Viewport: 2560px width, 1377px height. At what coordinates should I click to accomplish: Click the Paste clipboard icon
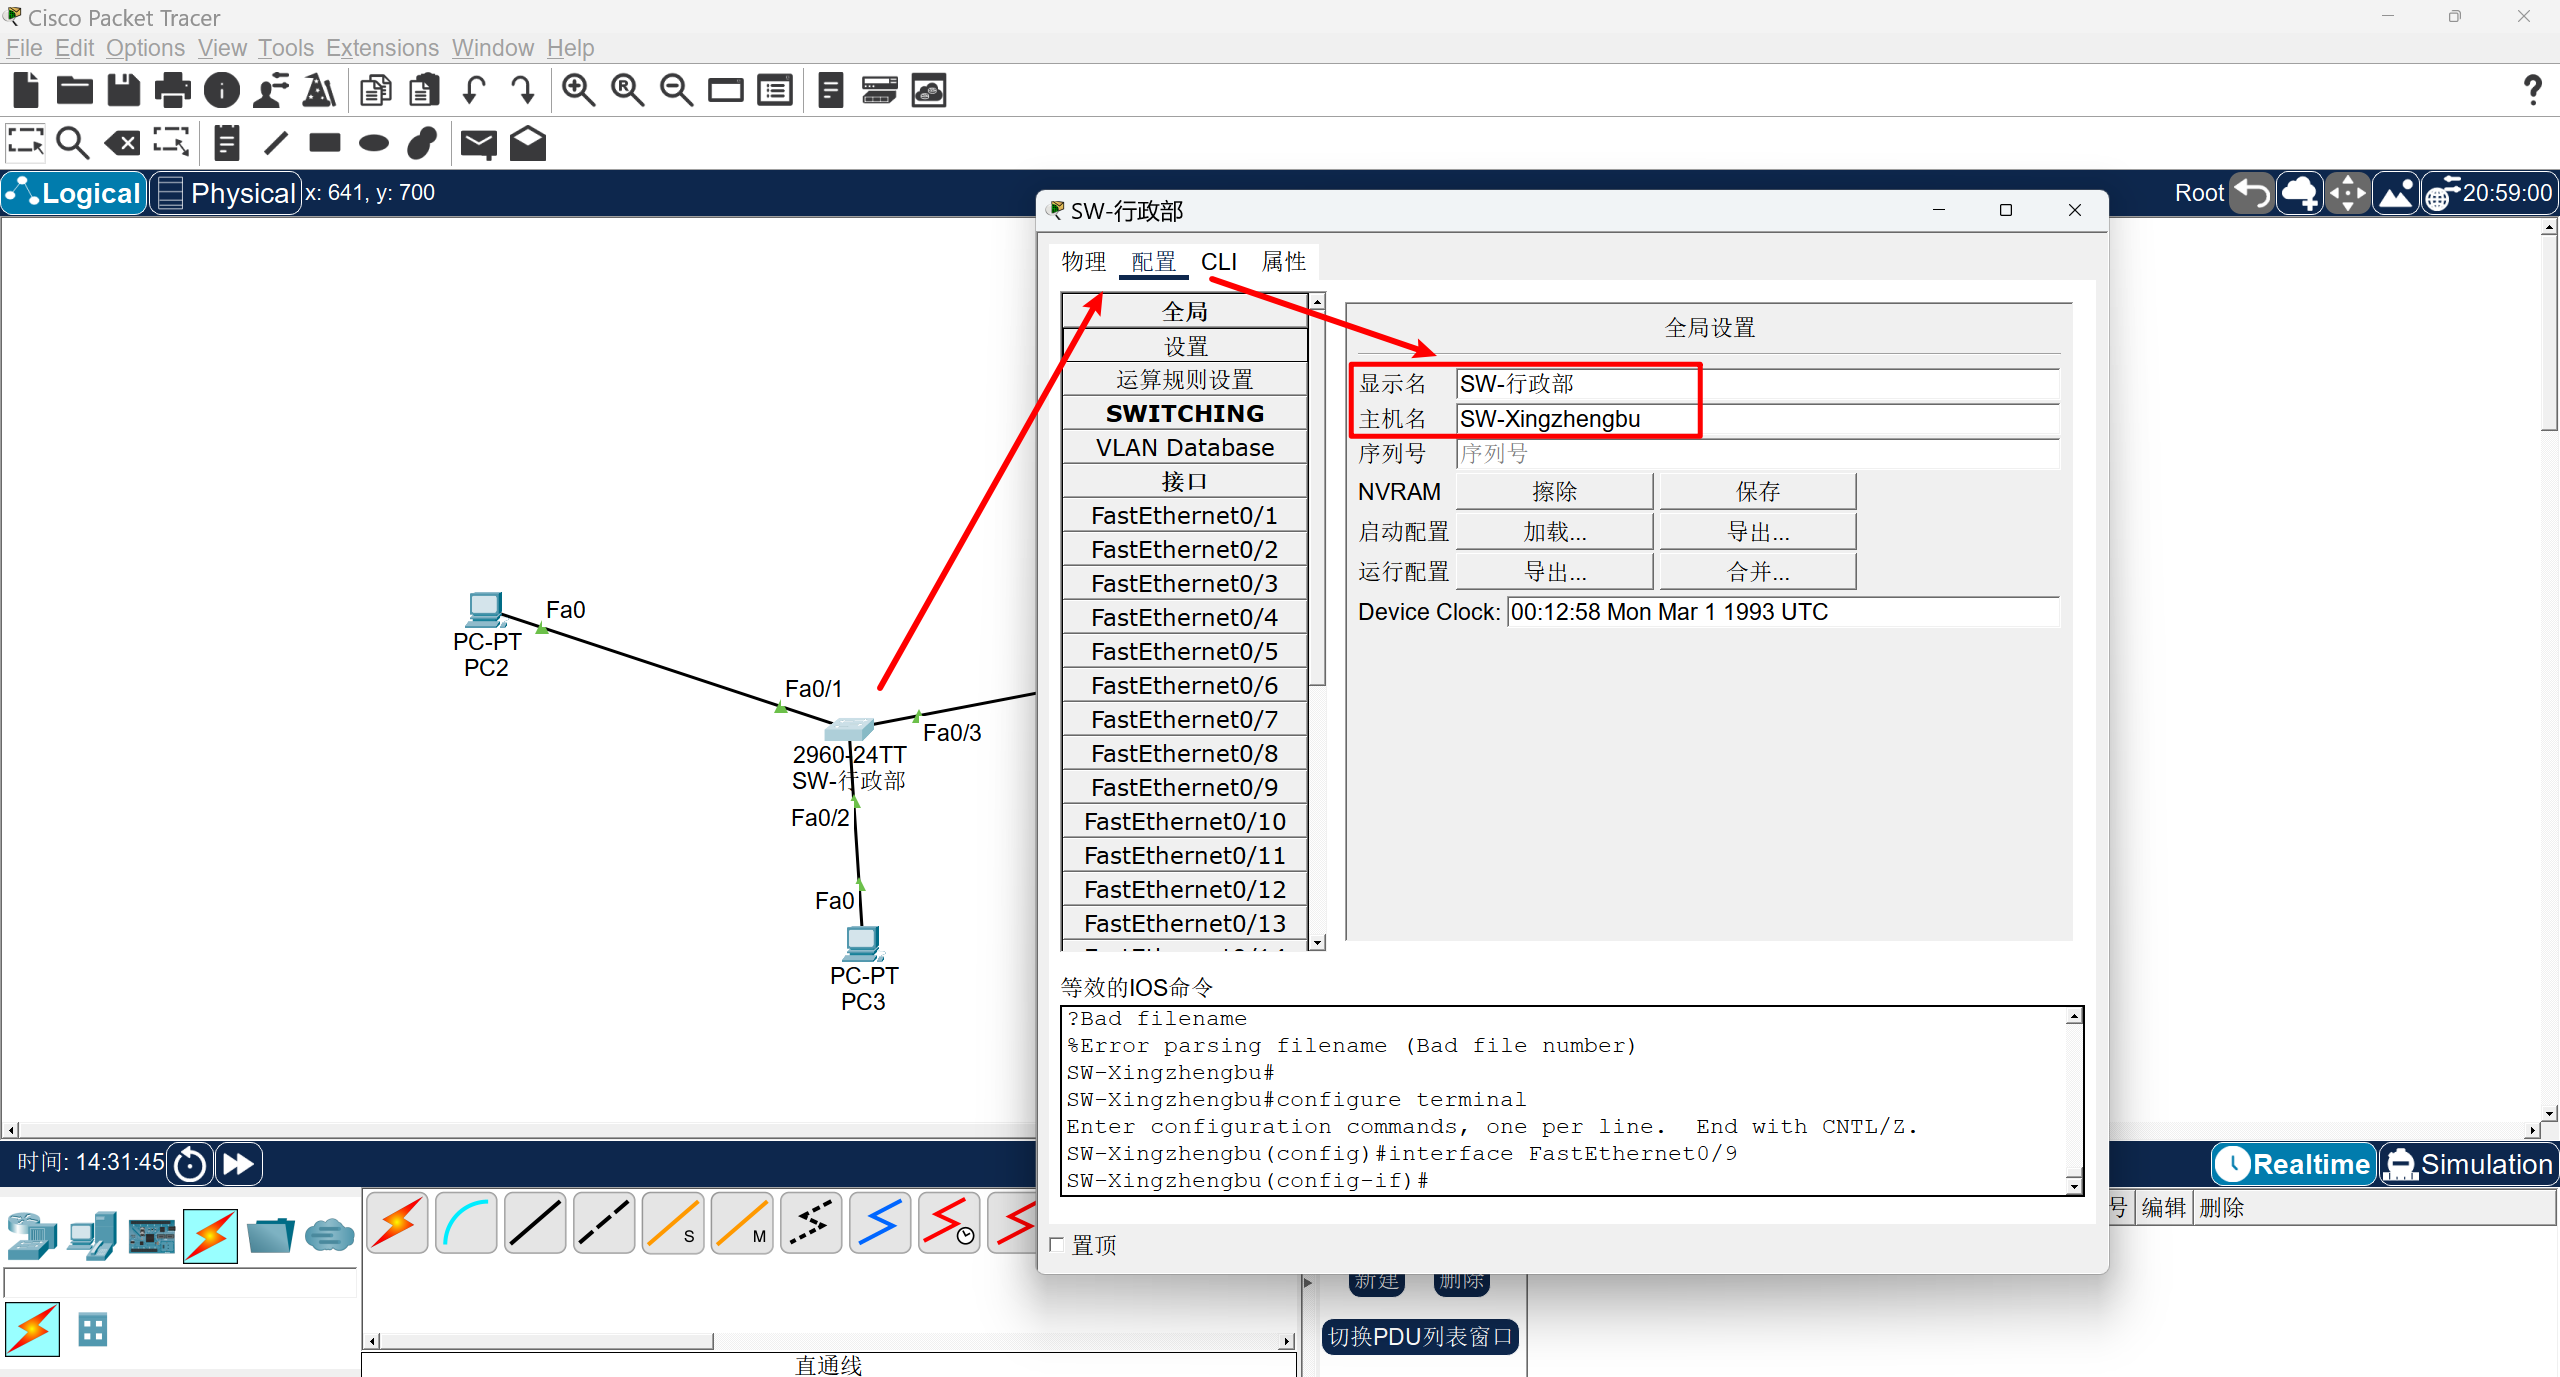[425, 91]
